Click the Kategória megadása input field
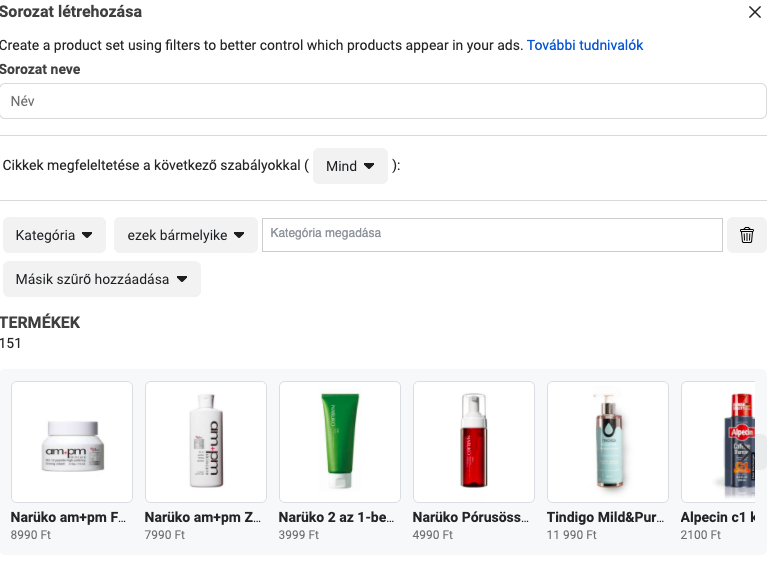Image resolution: width=777 pixels, height=562 pixels. click(x=492, y=235)
